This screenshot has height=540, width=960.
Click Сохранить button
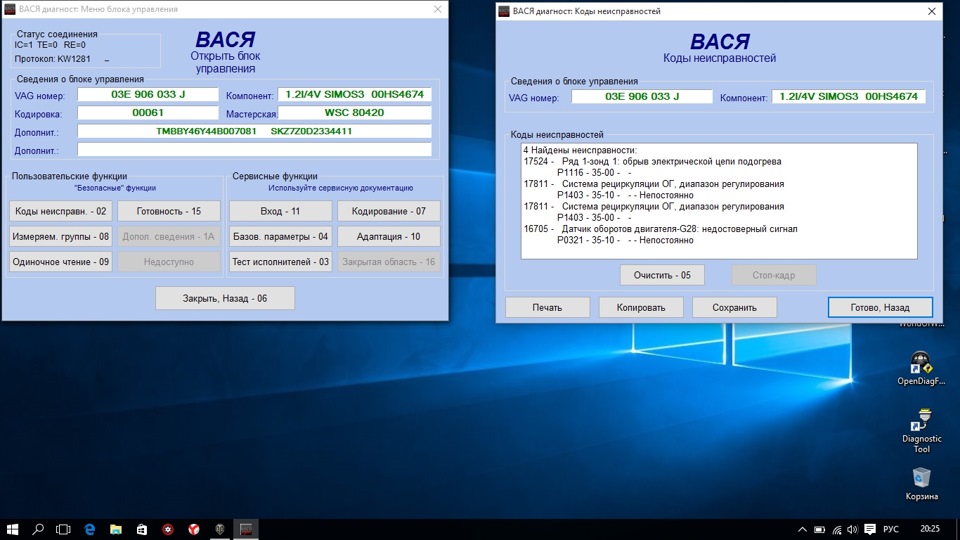(735, 307)
